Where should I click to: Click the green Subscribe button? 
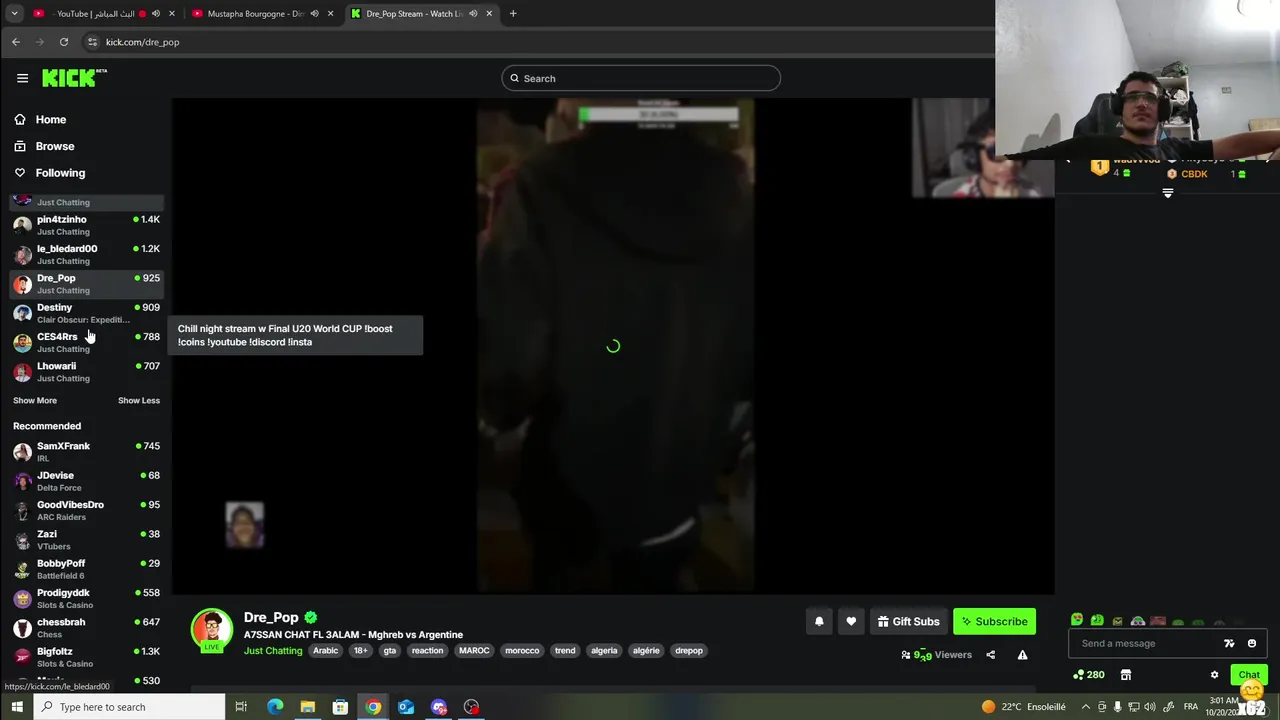click(x=995, y=621)
